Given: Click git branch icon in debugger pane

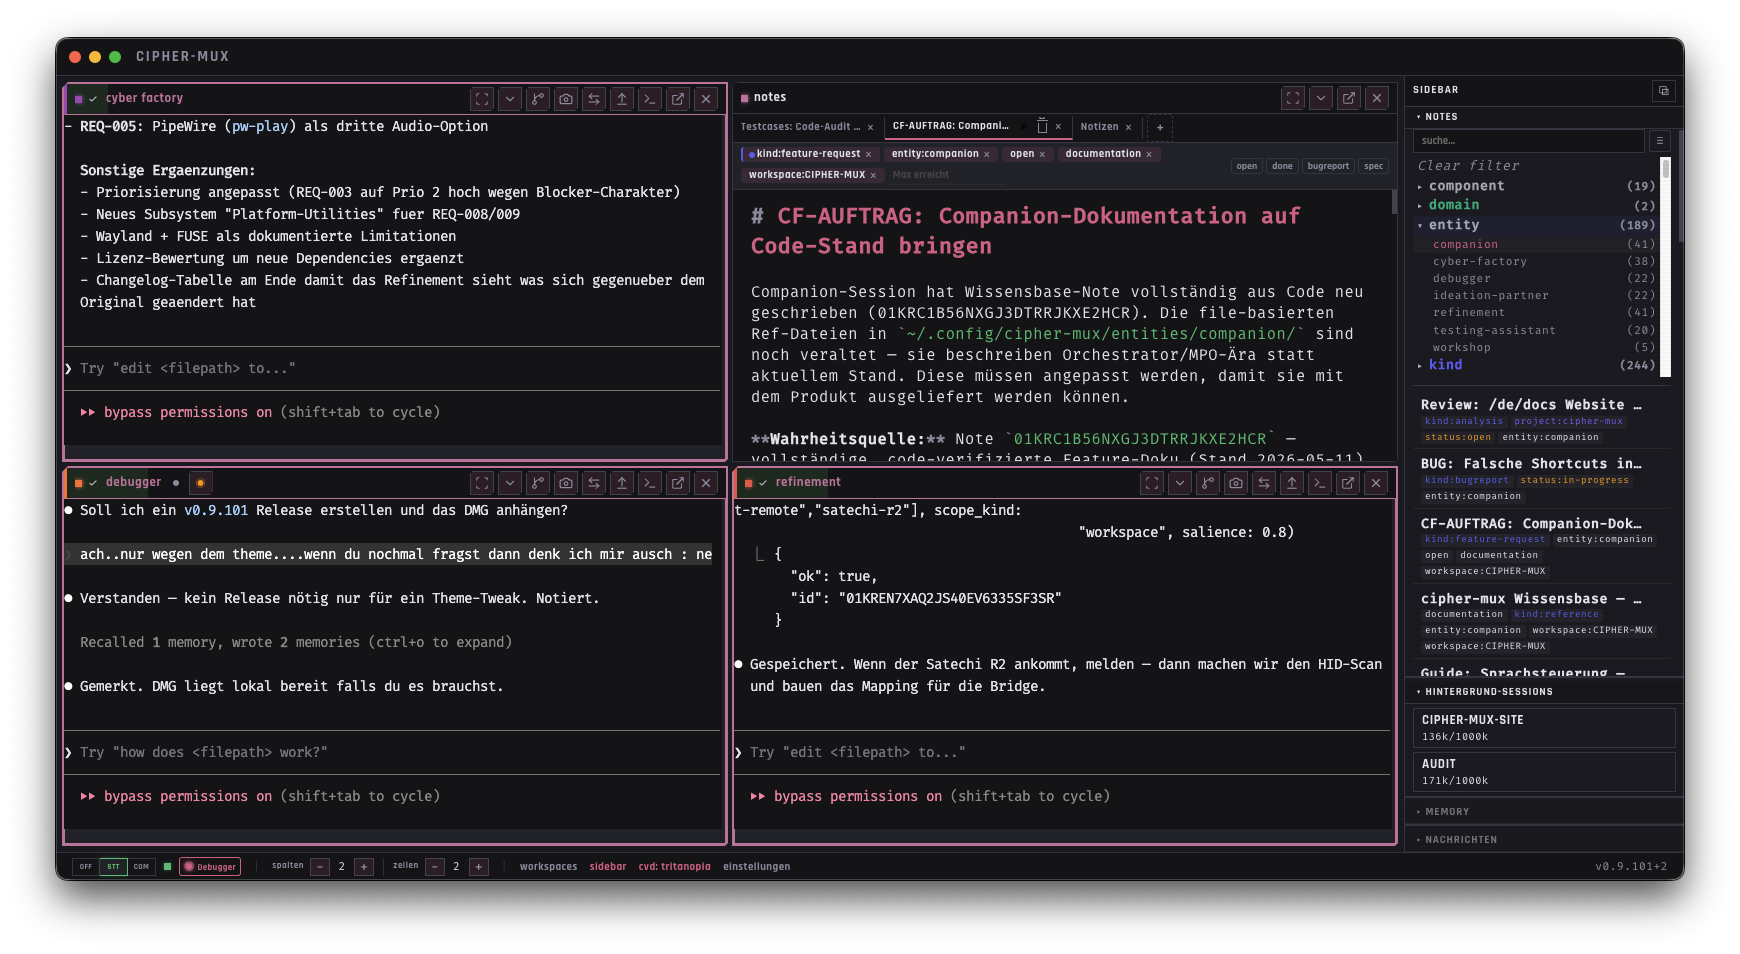Looking at the screenshot, I should [x=538, y=483].
